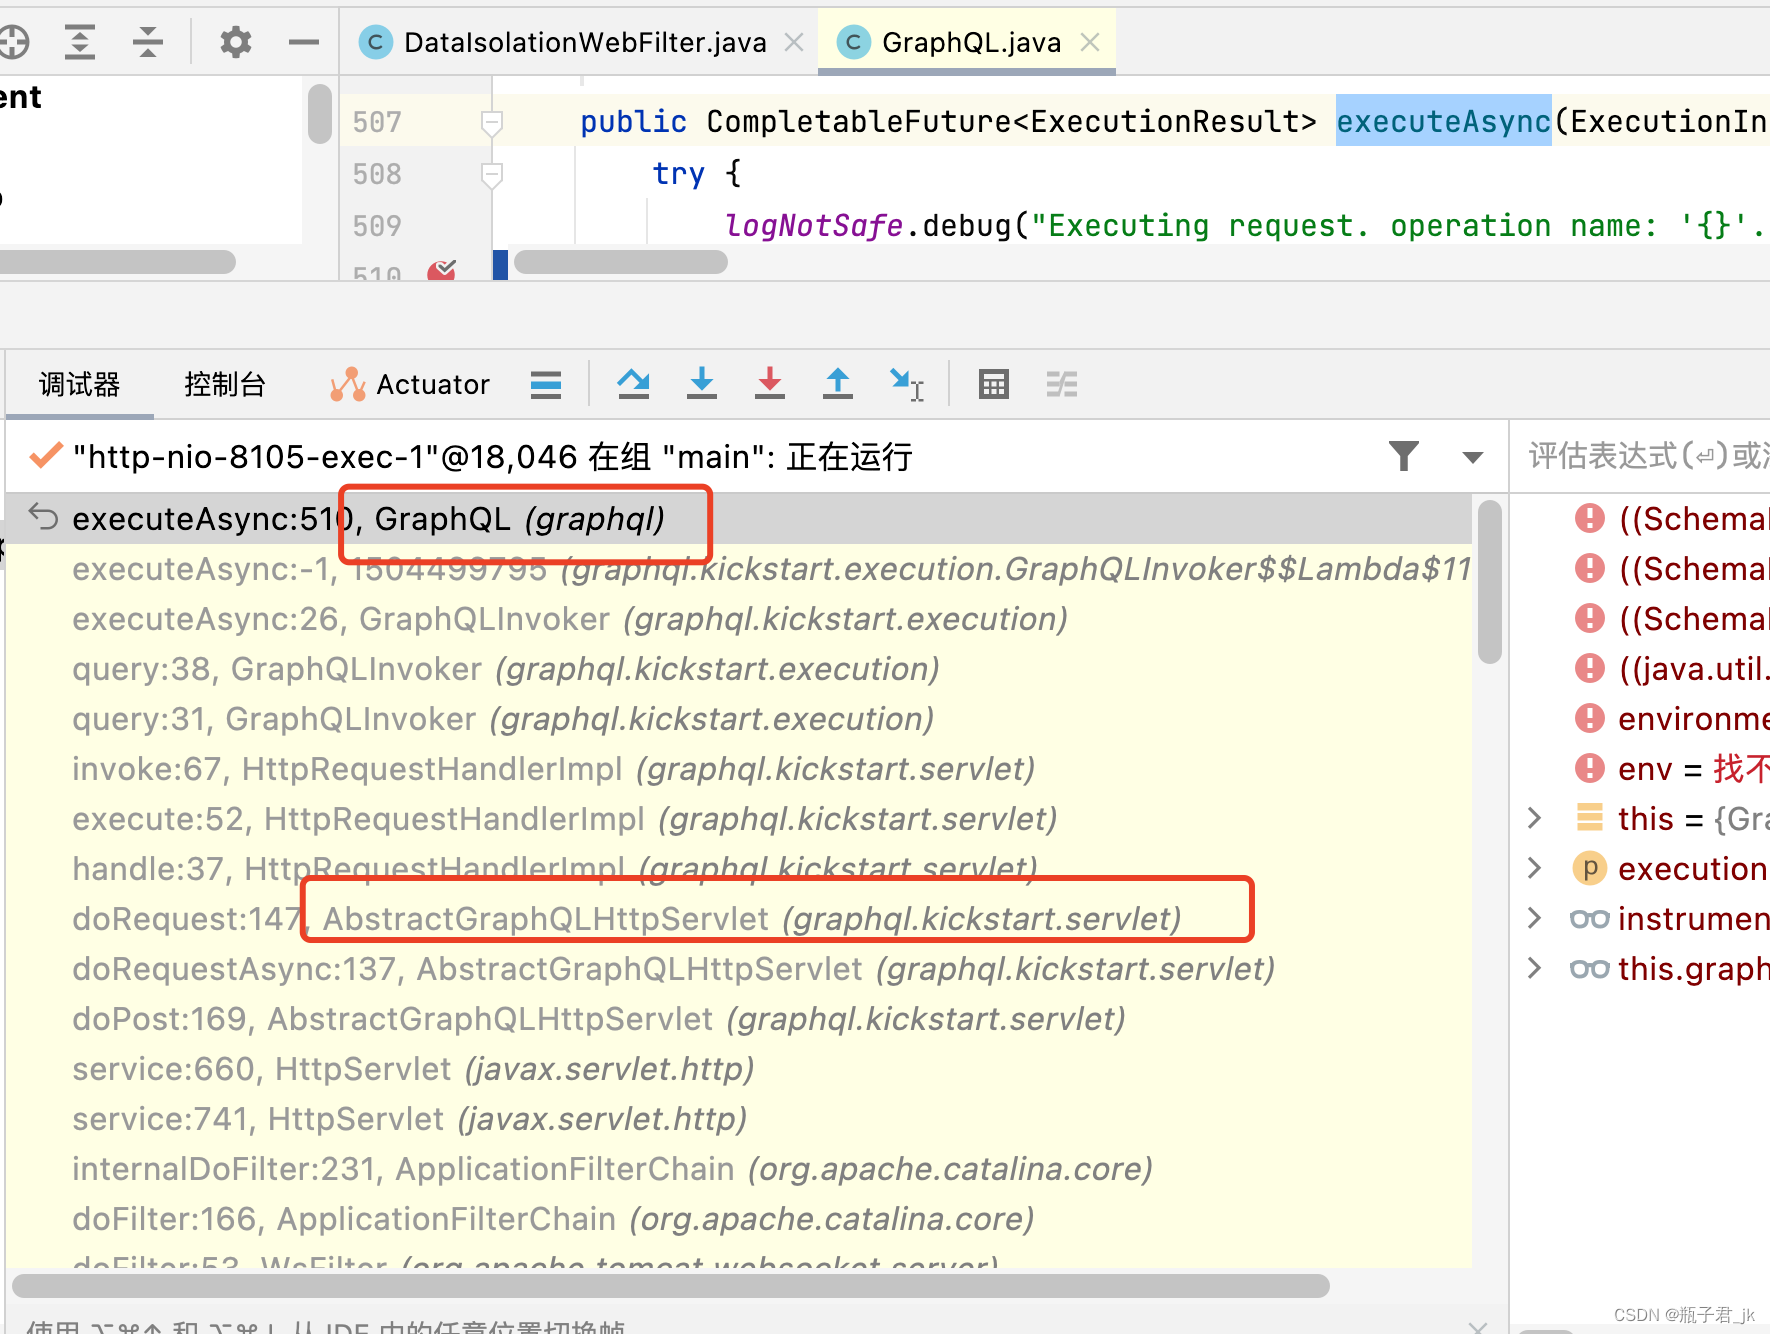Click the 'env' error variable row
Image resolution: width=1770 pixels, height=1334 pixels.
pyautogui.click(x=1642, y=769)
